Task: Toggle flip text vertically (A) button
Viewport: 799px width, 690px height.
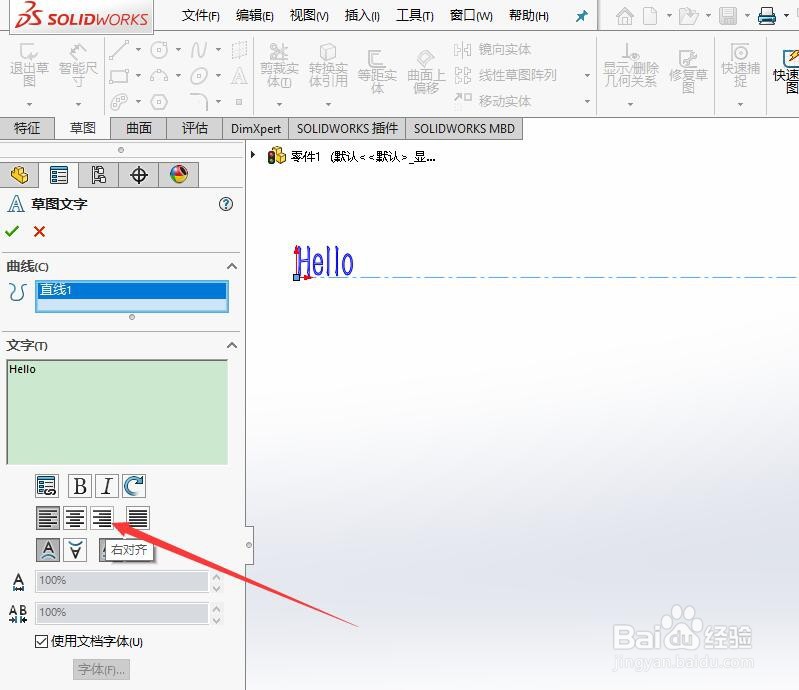Action: tap(48, 550)
